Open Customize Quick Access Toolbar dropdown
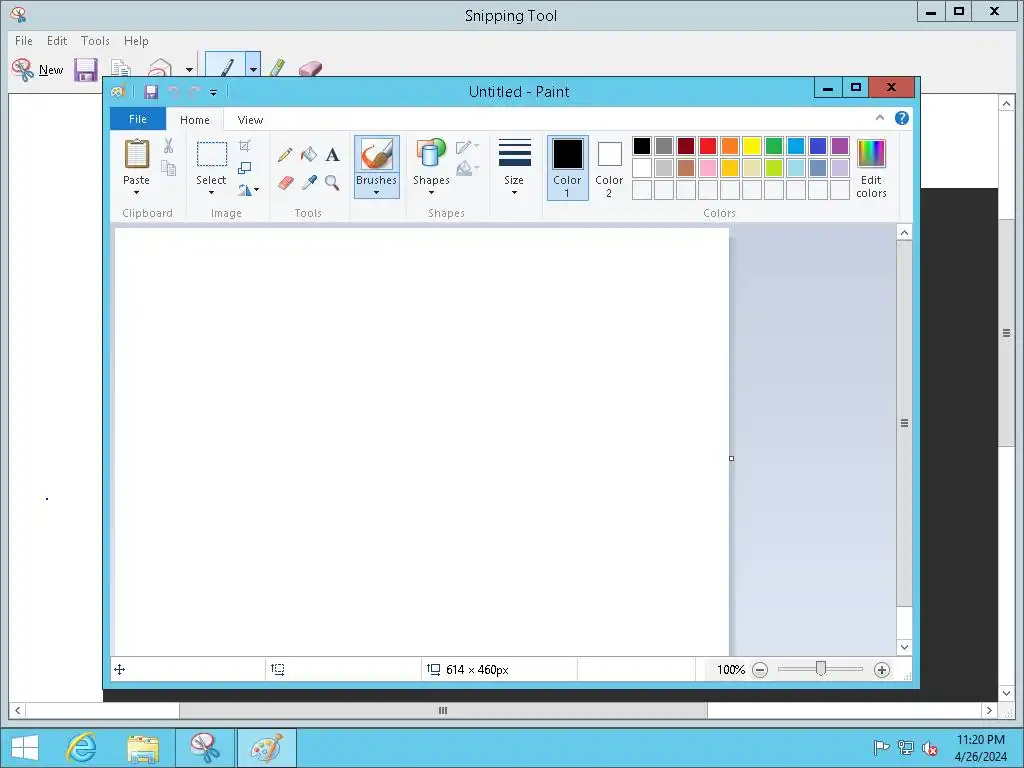This screenshot has height=768, width=1024. point(214,93)
